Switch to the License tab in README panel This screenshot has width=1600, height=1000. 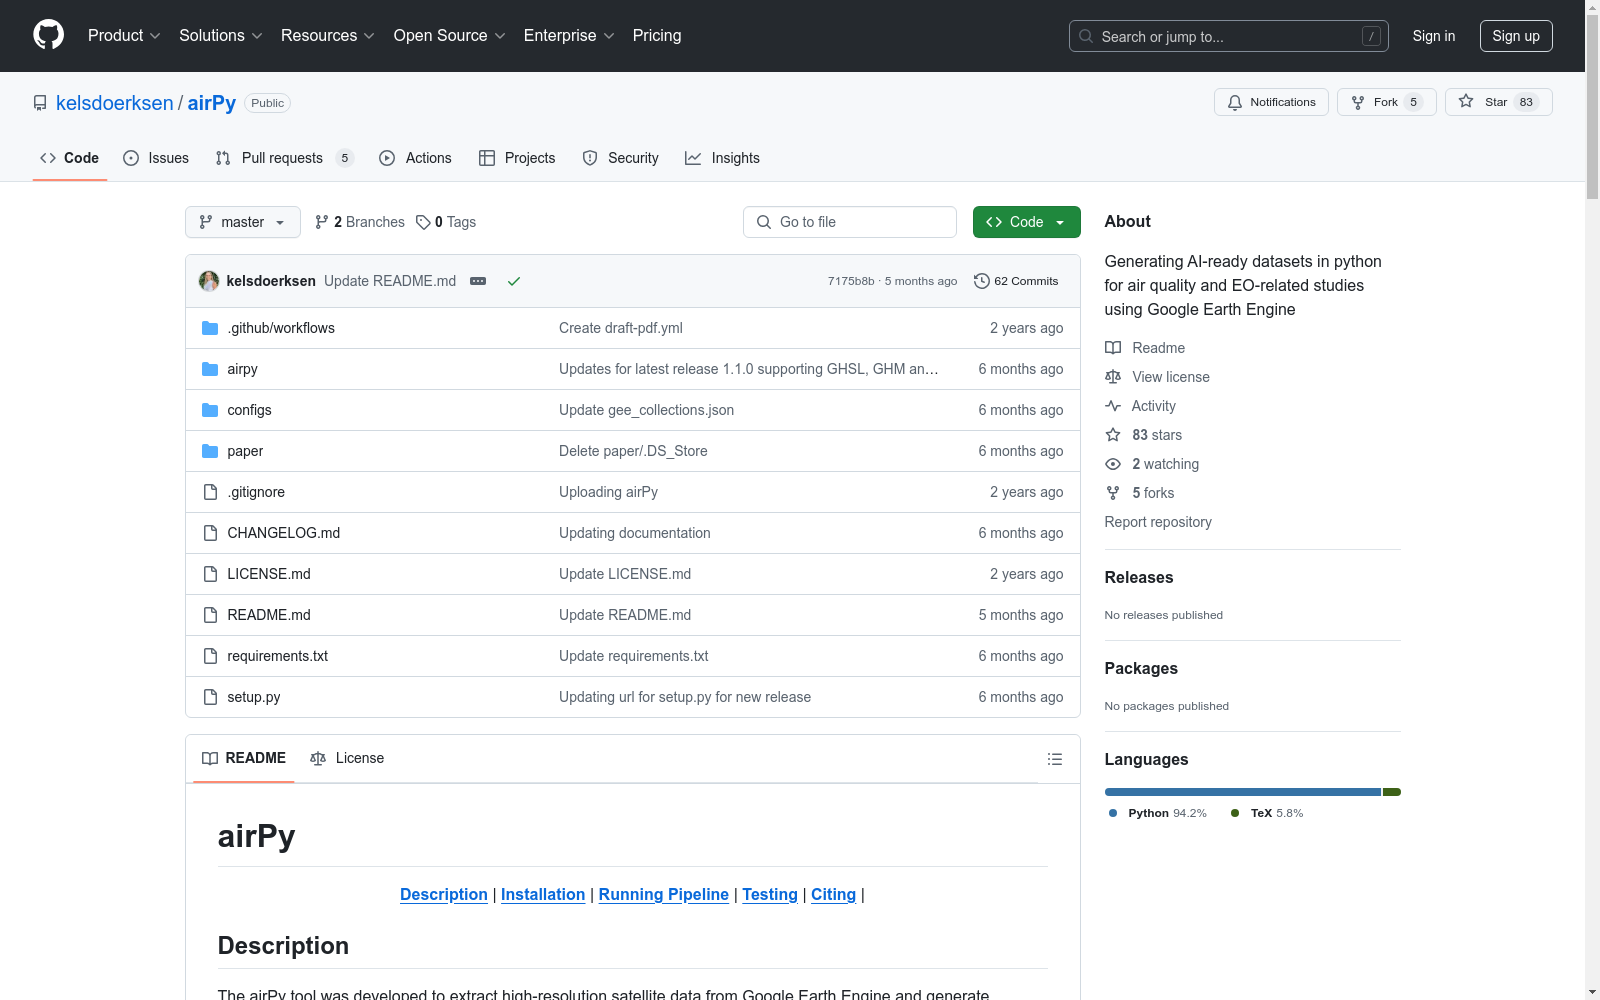click(347, 758)
